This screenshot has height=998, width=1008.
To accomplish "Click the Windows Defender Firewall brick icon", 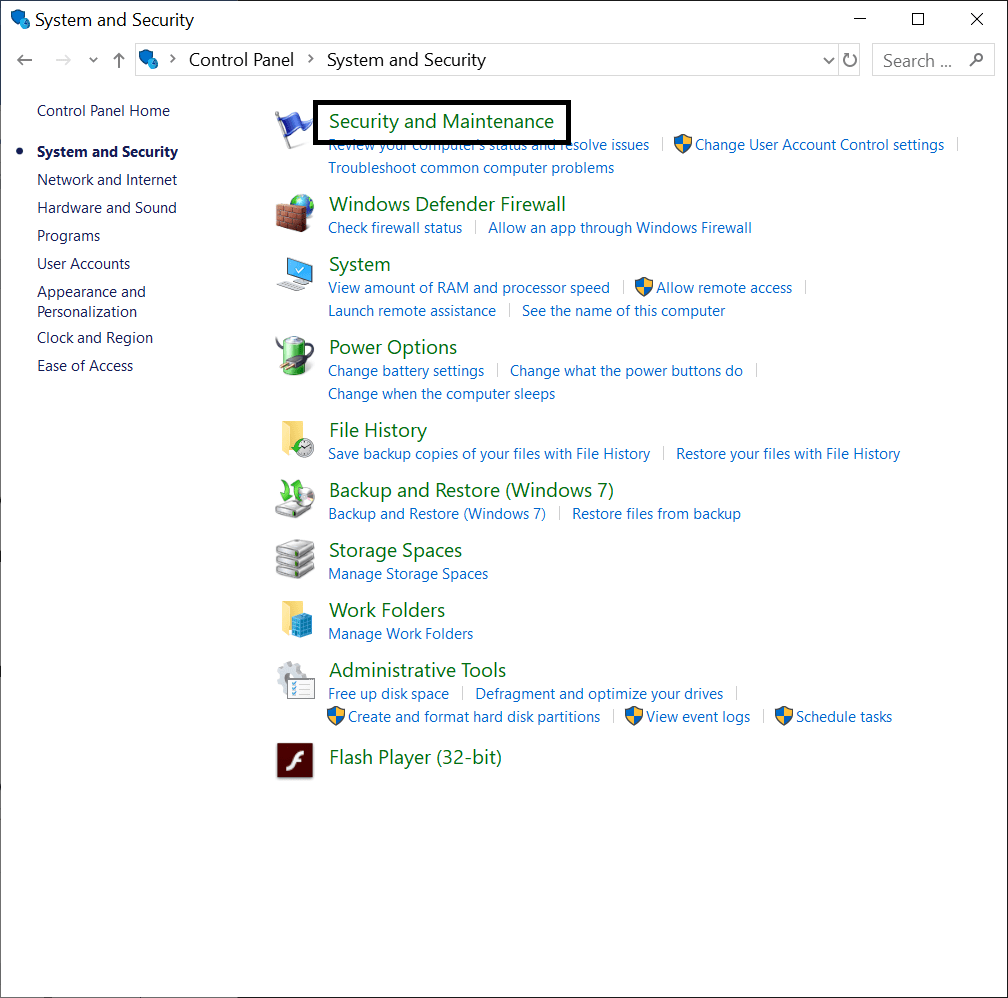I will coord(294,212).
